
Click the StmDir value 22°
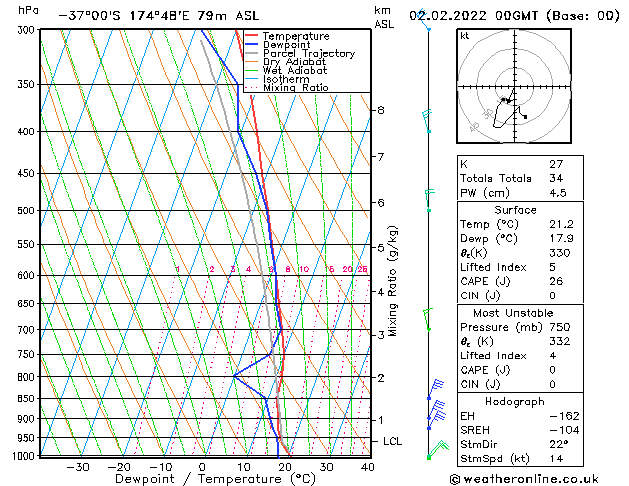pyautogui.click(x=559, y=445)
